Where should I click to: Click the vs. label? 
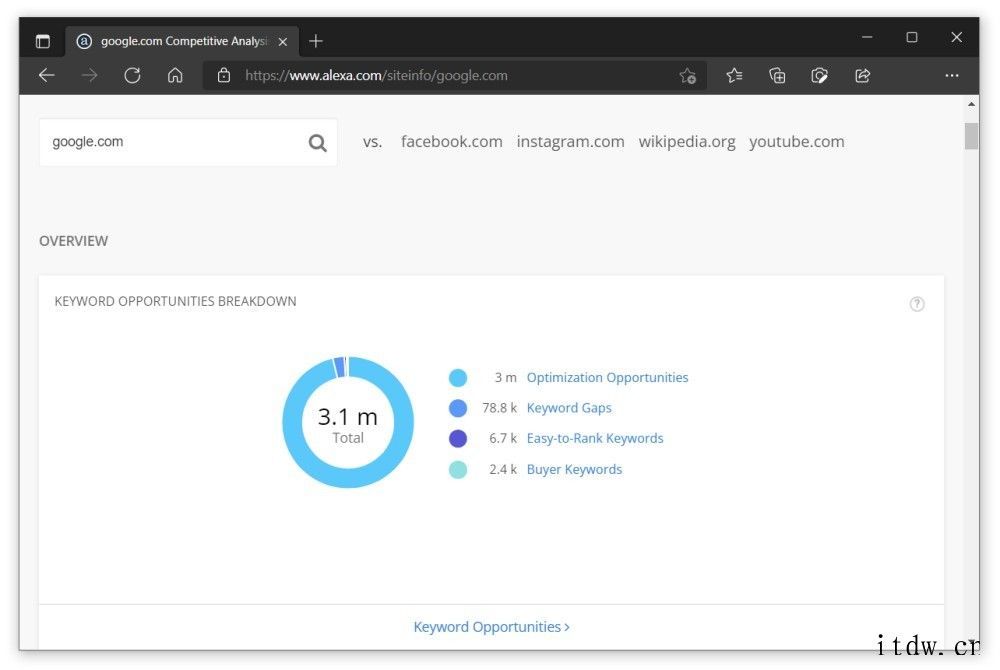click(x=372, y=142)
